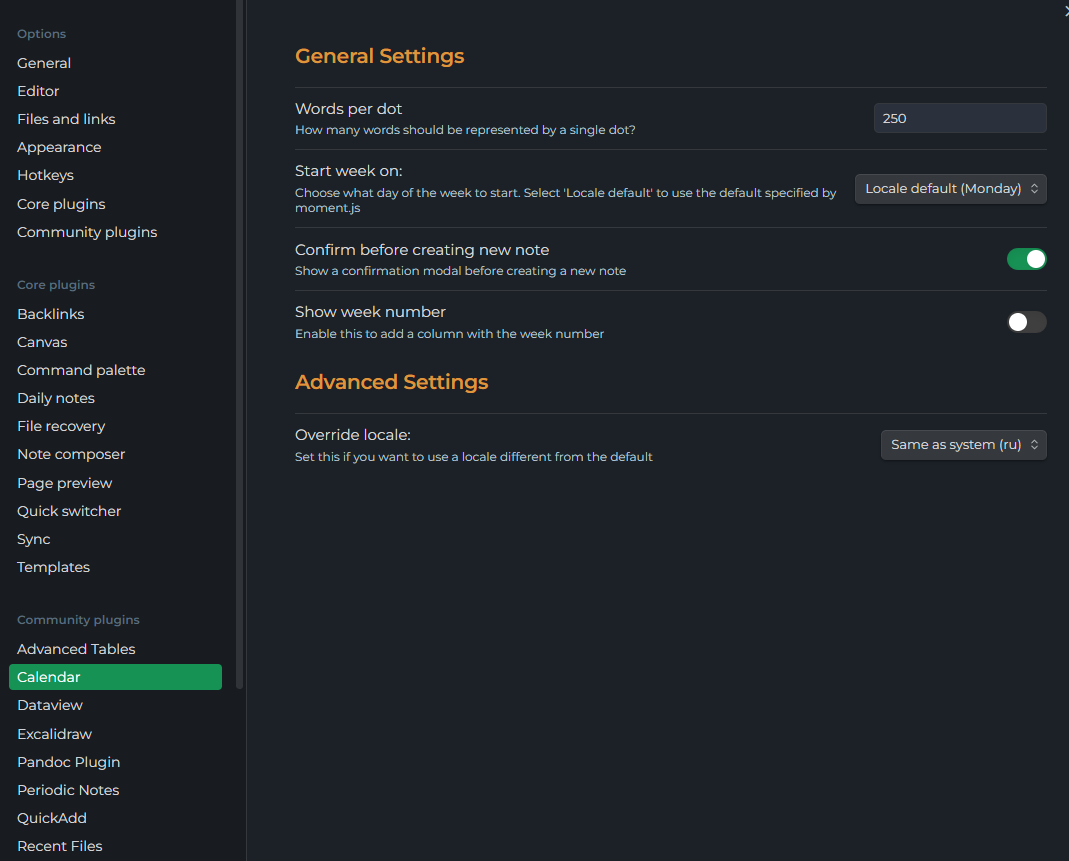Open Canvas plugin settings

(x=42, y=342)
